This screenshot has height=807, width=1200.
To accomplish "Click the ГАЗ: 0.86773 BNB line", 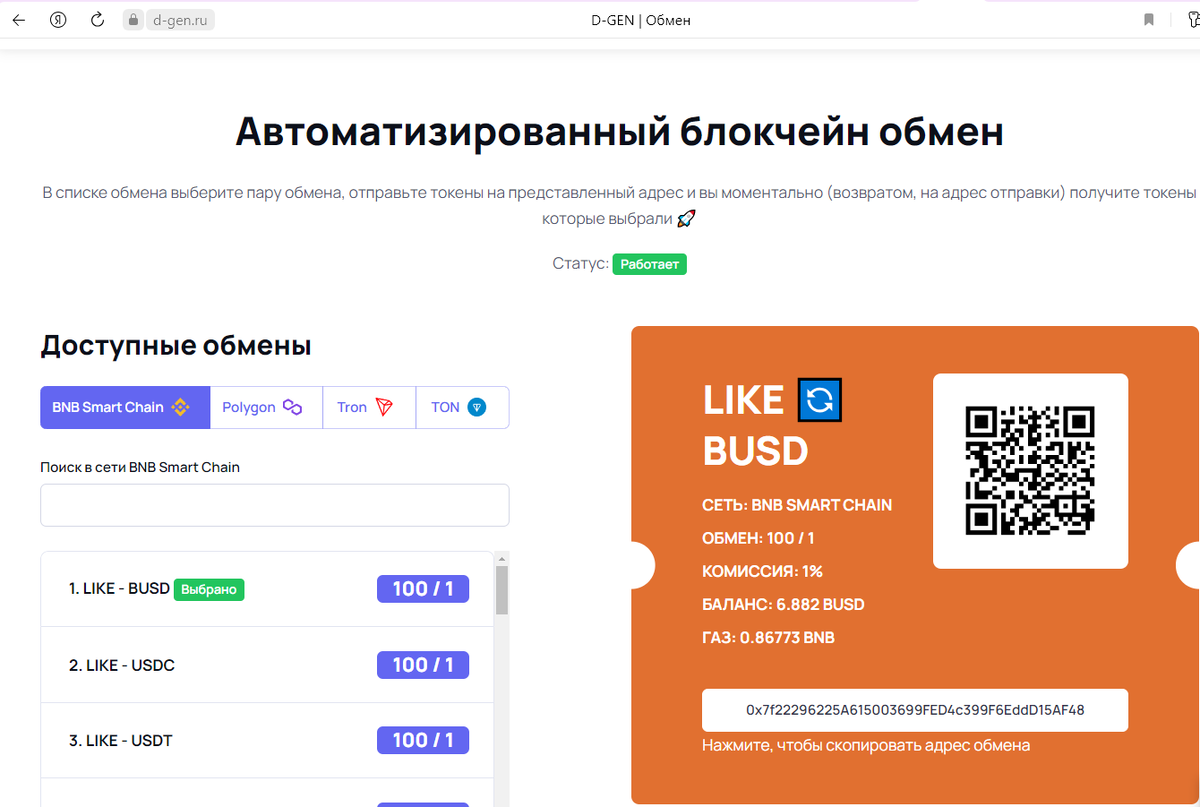I will pos(768,638).
